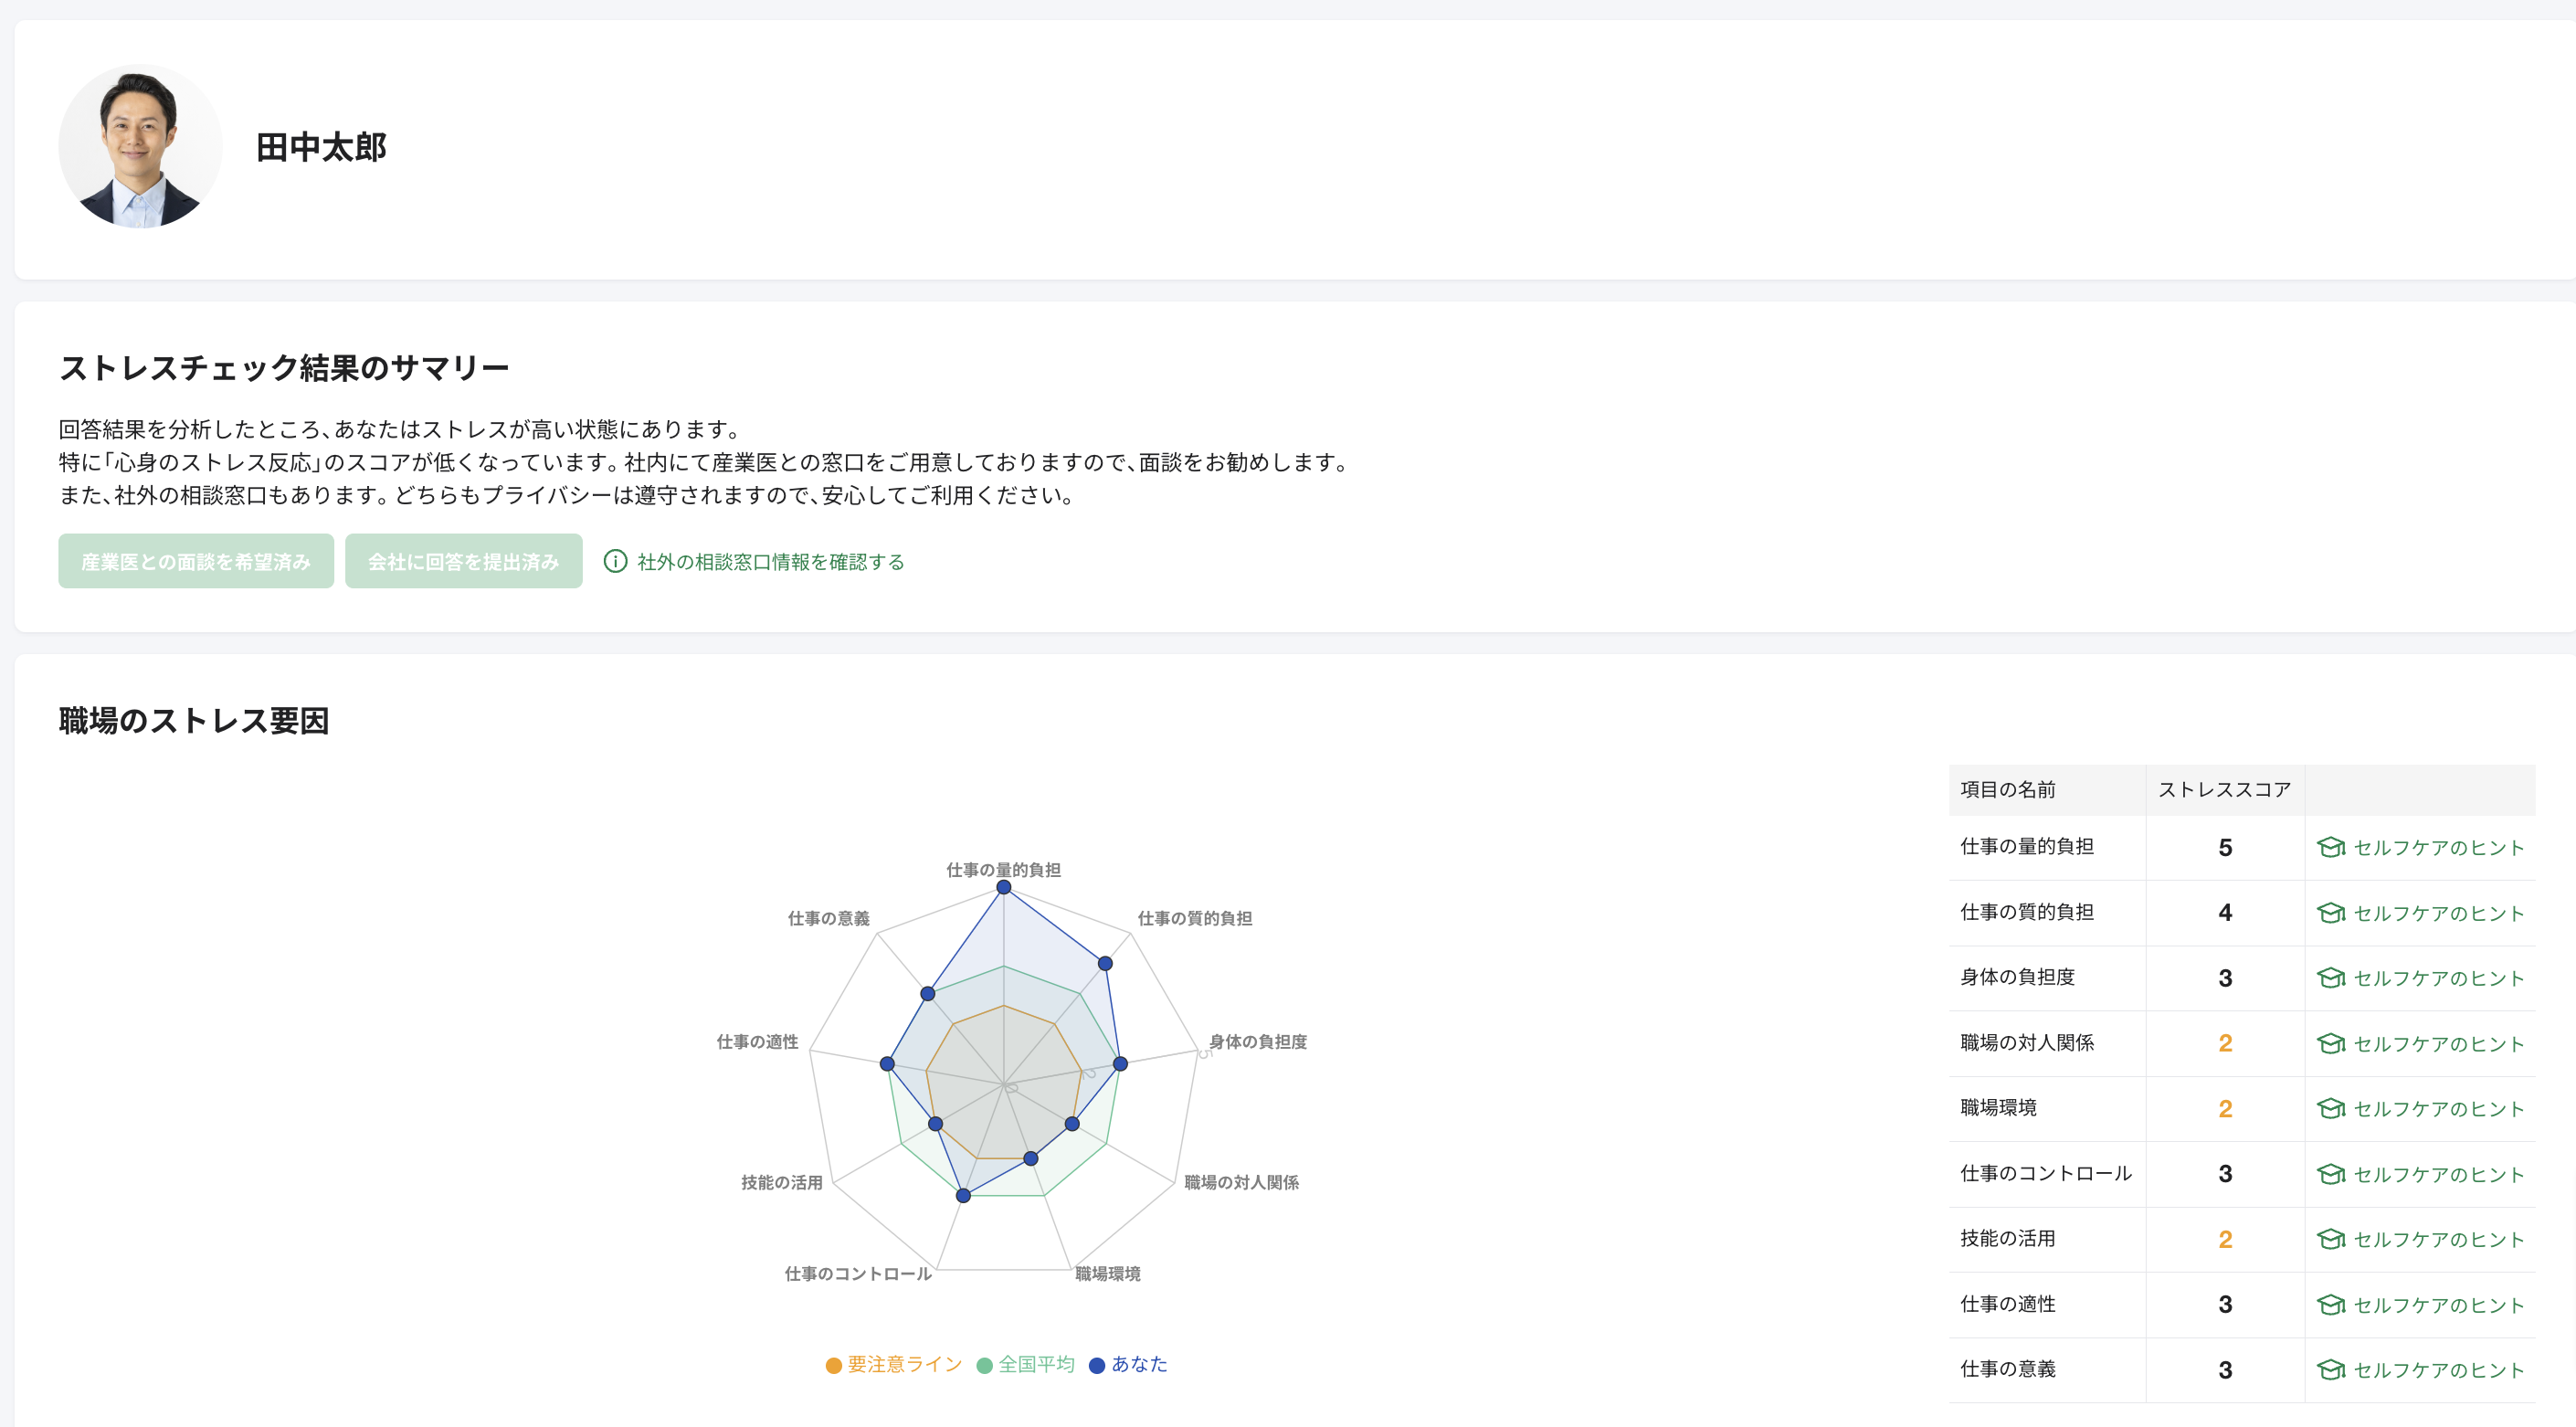The height and width of the screenshot is (1427, 2576).
Task: Click the info circle icon beside 社外の相談窓口
Action: [x=615, y=561]
